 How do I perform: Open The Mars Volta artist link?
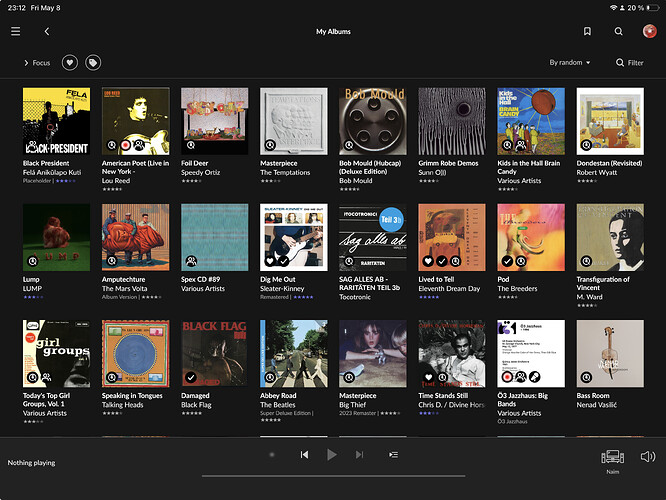click(x=124, y=288)
